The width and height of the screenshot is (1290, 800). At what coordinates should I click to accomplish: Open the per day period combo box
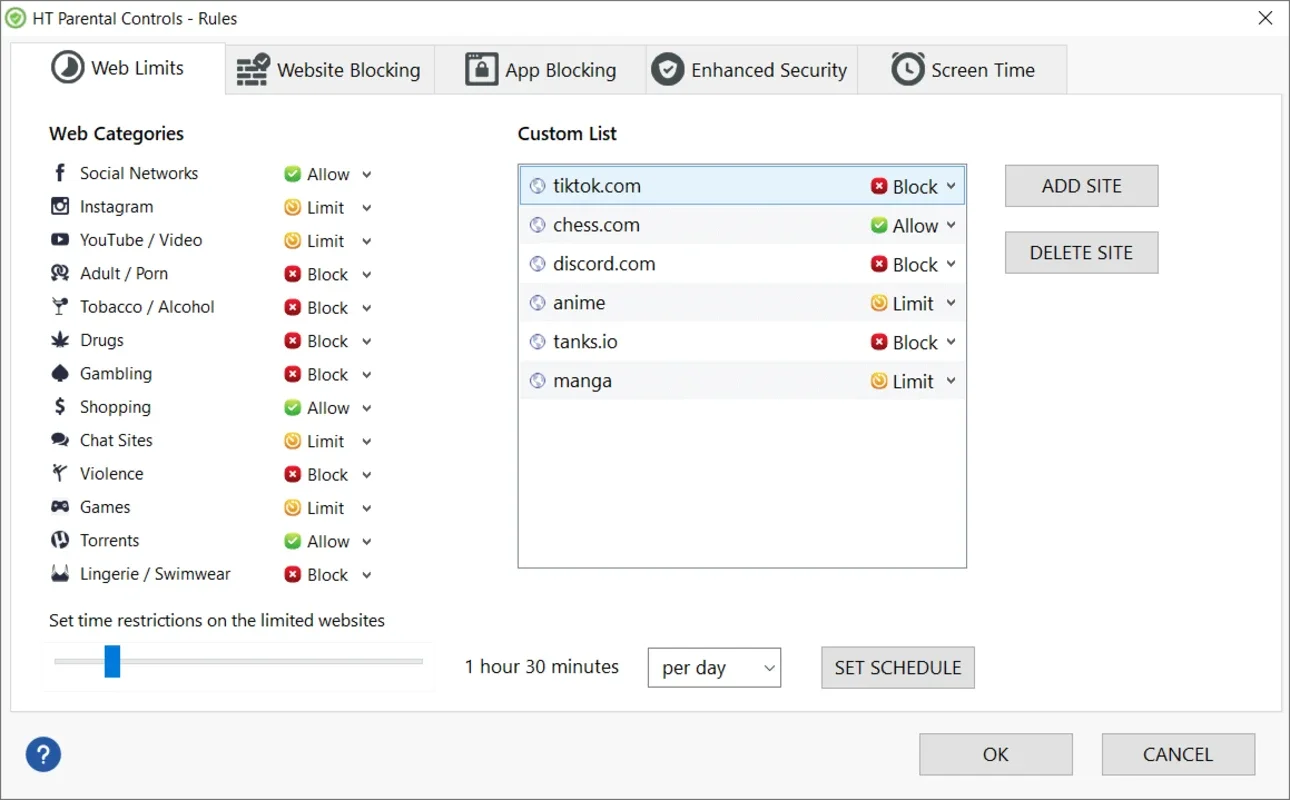pyautogui.click(x=714, y=668)
